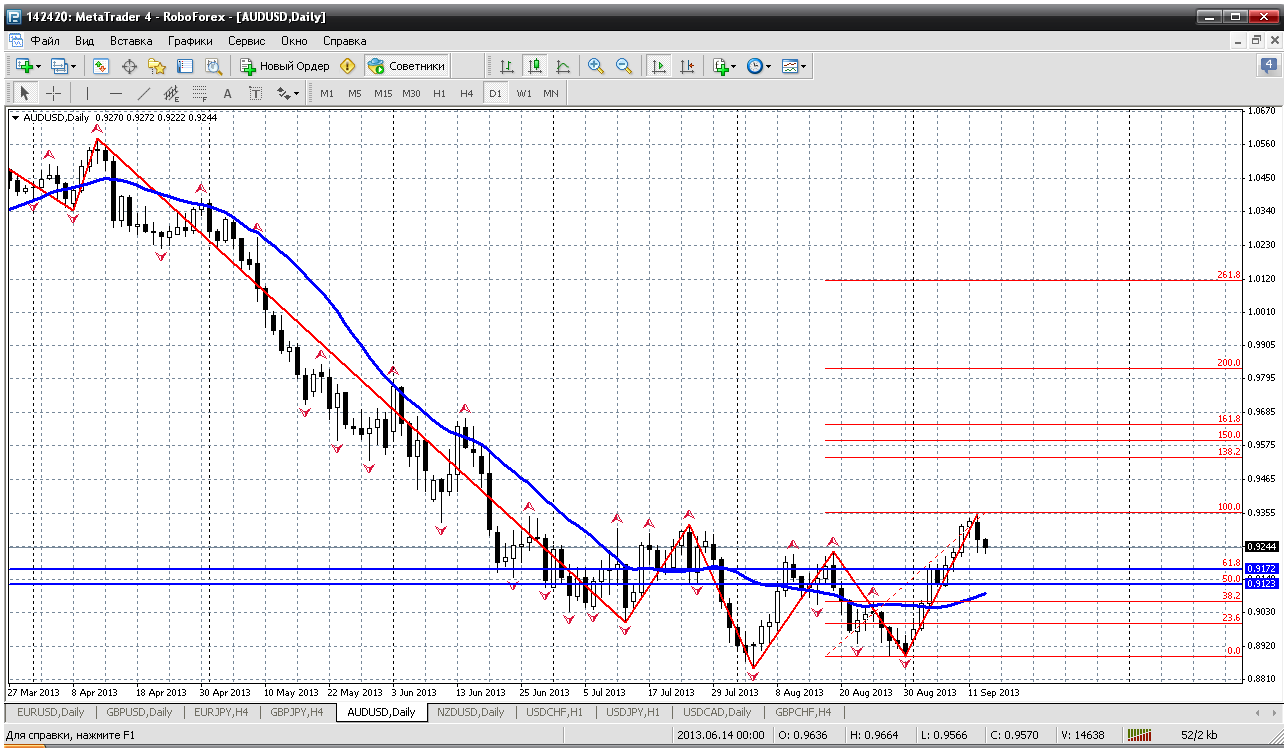Image resolution: width=1288 pixels, height=748 pixels.
Task: Open the Market Watch window icon
Action: pos(101,66)
